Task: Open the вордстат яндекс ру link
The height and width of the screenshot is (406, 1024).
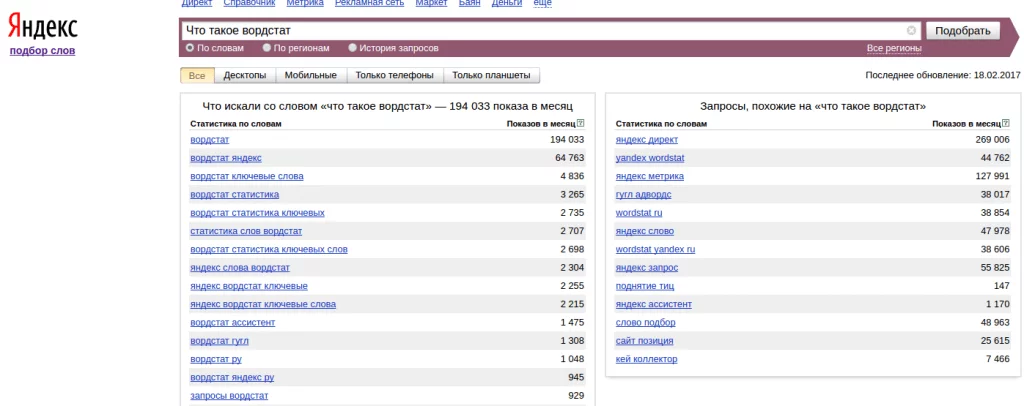Action: [x=232, y=377]
